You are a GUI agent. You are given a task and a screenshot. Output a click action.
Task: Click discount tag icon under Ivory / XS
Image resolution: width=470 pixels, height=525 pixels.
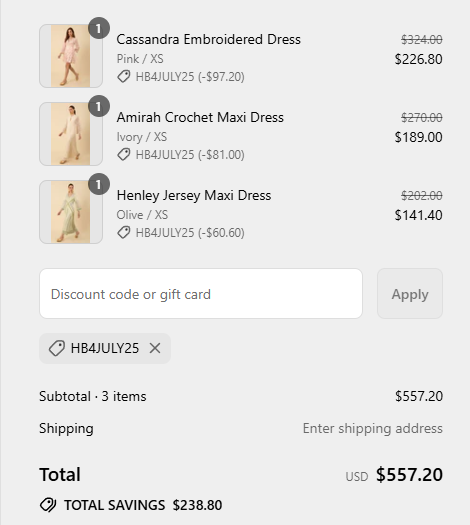tap(124, 154)
